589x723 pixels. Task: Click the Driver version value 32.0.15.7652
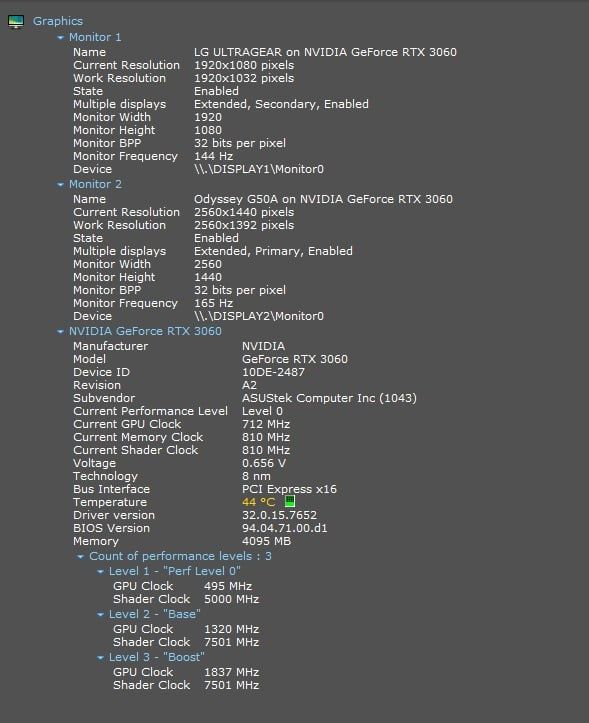[x=280, y=515]
